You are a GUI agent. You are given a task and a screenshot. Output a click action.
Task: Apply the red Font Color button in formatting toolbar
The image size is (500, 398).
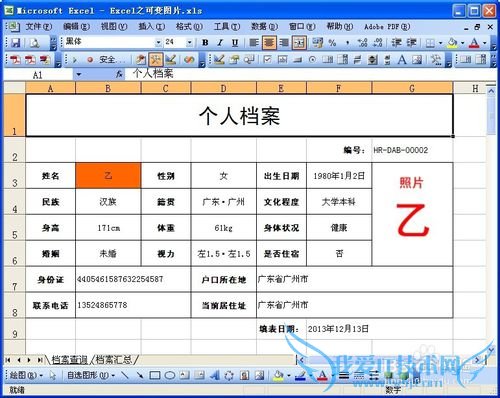[x=474, y=42]
